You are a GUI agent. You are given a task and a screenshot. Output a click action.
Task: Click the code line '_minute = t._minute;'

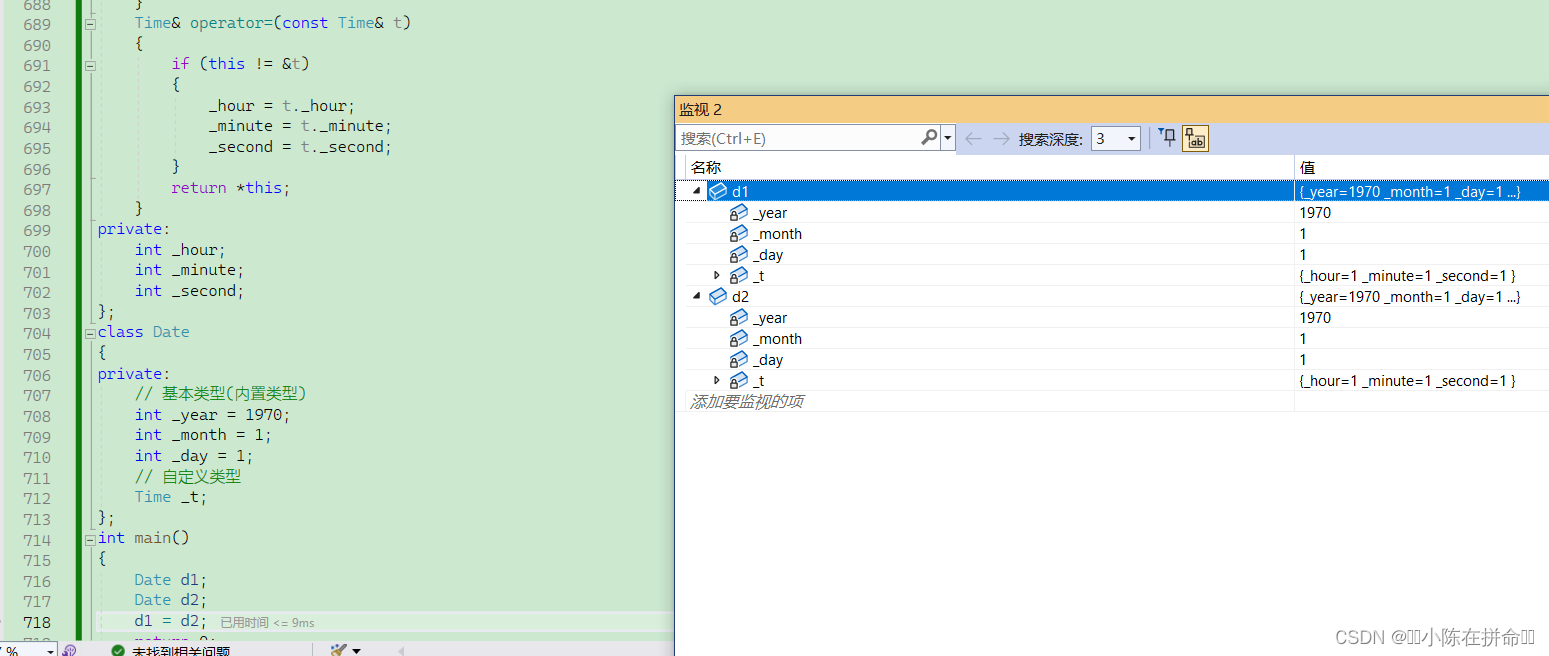(300, 126)
